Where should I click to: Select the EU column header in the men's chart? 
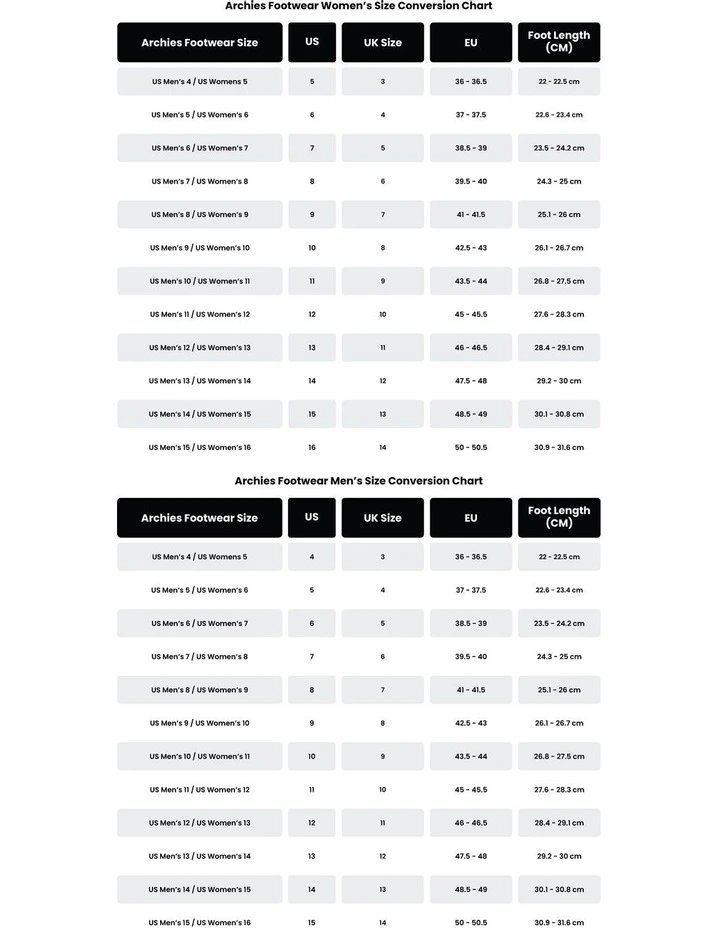(x=471, y=518)
